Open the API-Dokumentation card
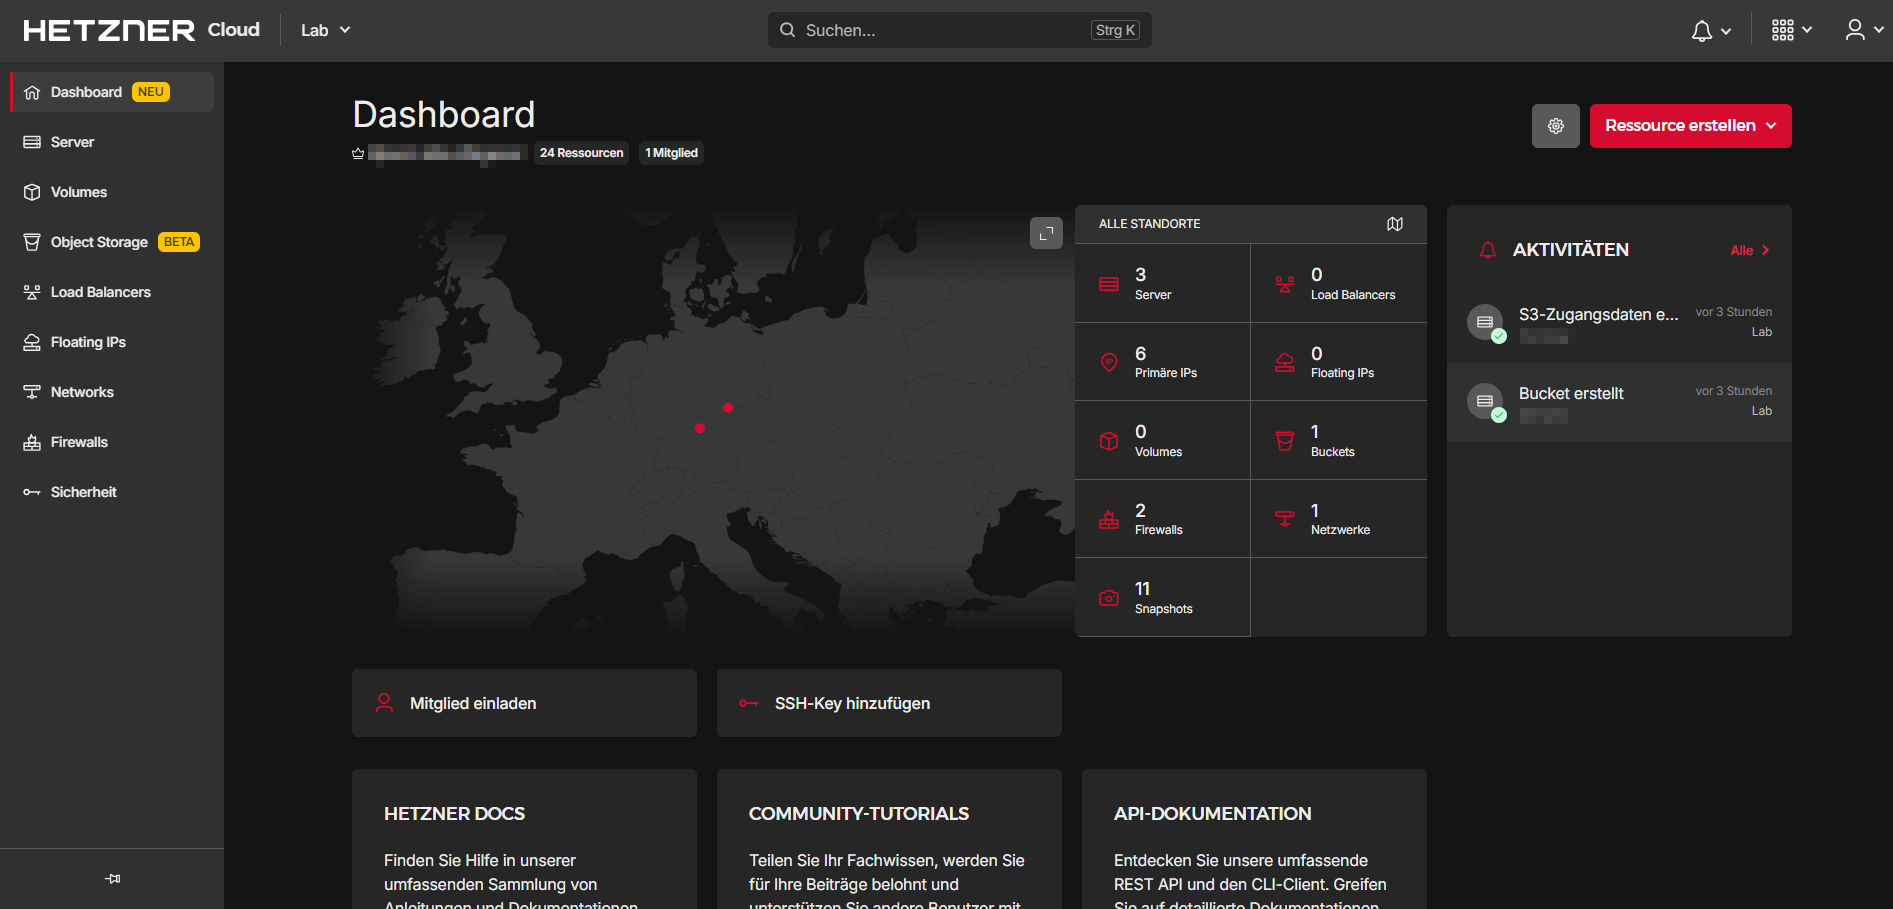Screen dimensions: 1893x909 point(1254,839)
